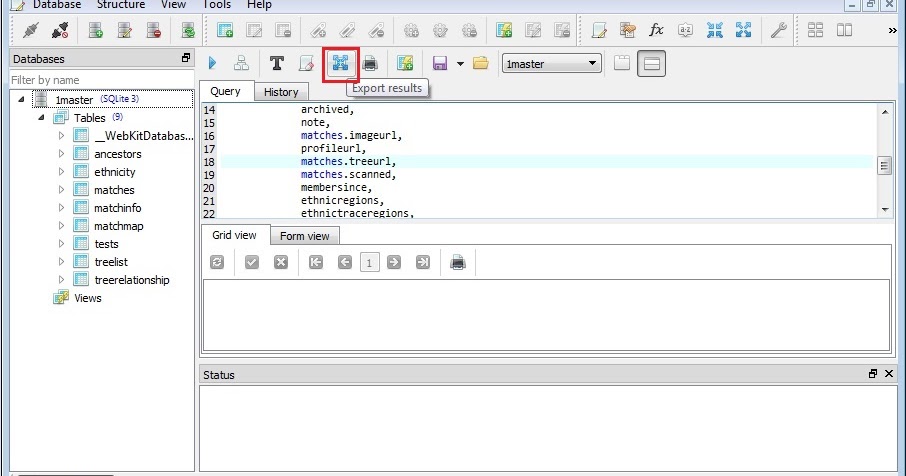The height and width of the screenshot is (476, 906).
Task: Click the Add database icon
Action: pos(96,30)
